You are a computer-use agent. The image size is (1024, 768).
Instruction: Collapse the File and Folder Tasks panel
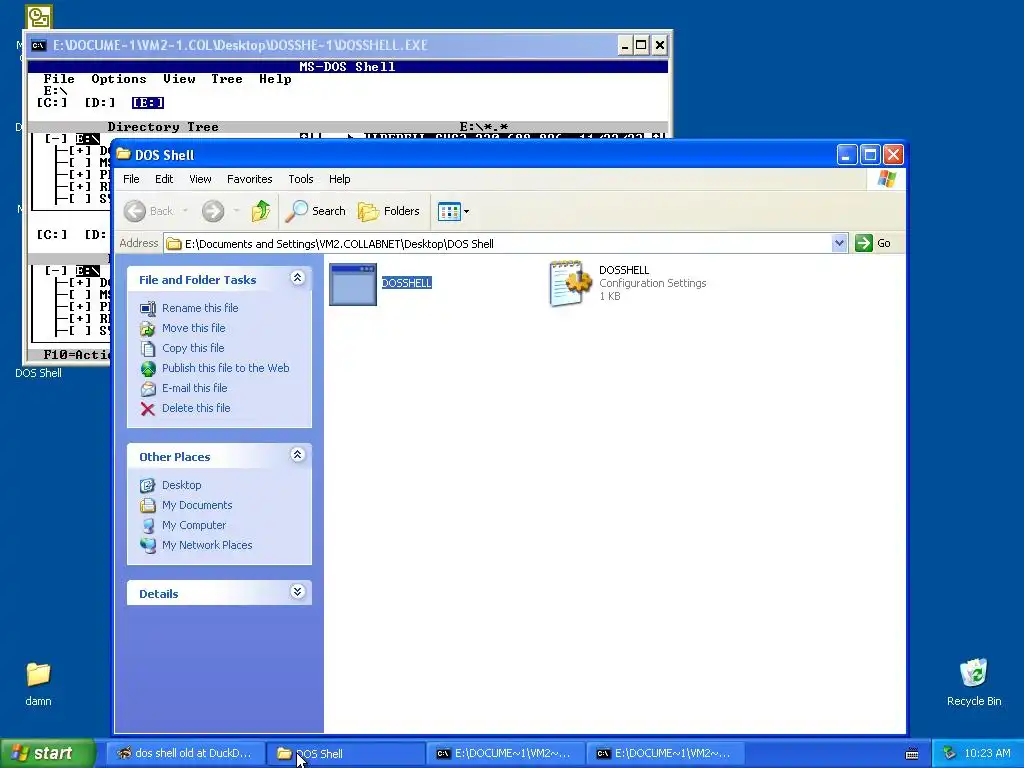pyautogui.click(x=298, y=278)
